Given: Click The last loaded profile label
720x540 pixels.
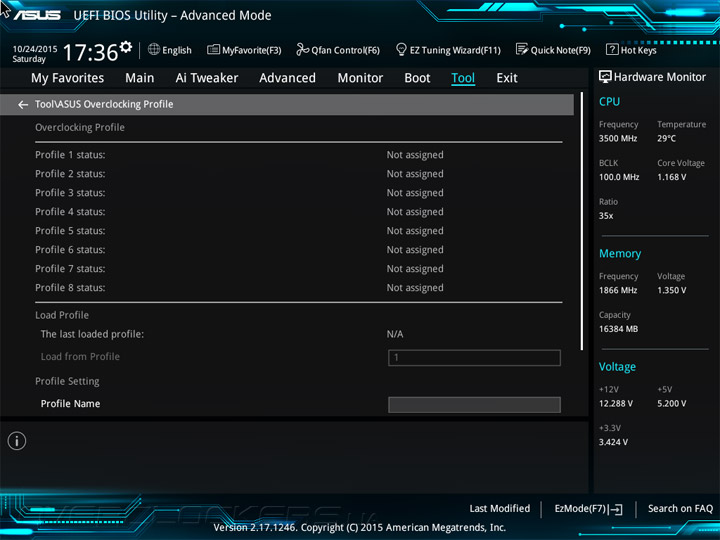Looking at the screenshot, I should coord(92,334).
